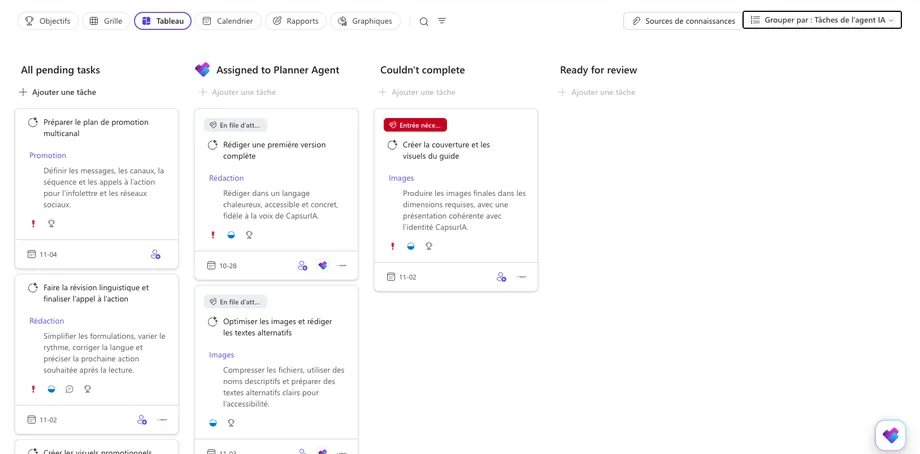
Task: Open Sources de connaissances
Action: (683, 21)
